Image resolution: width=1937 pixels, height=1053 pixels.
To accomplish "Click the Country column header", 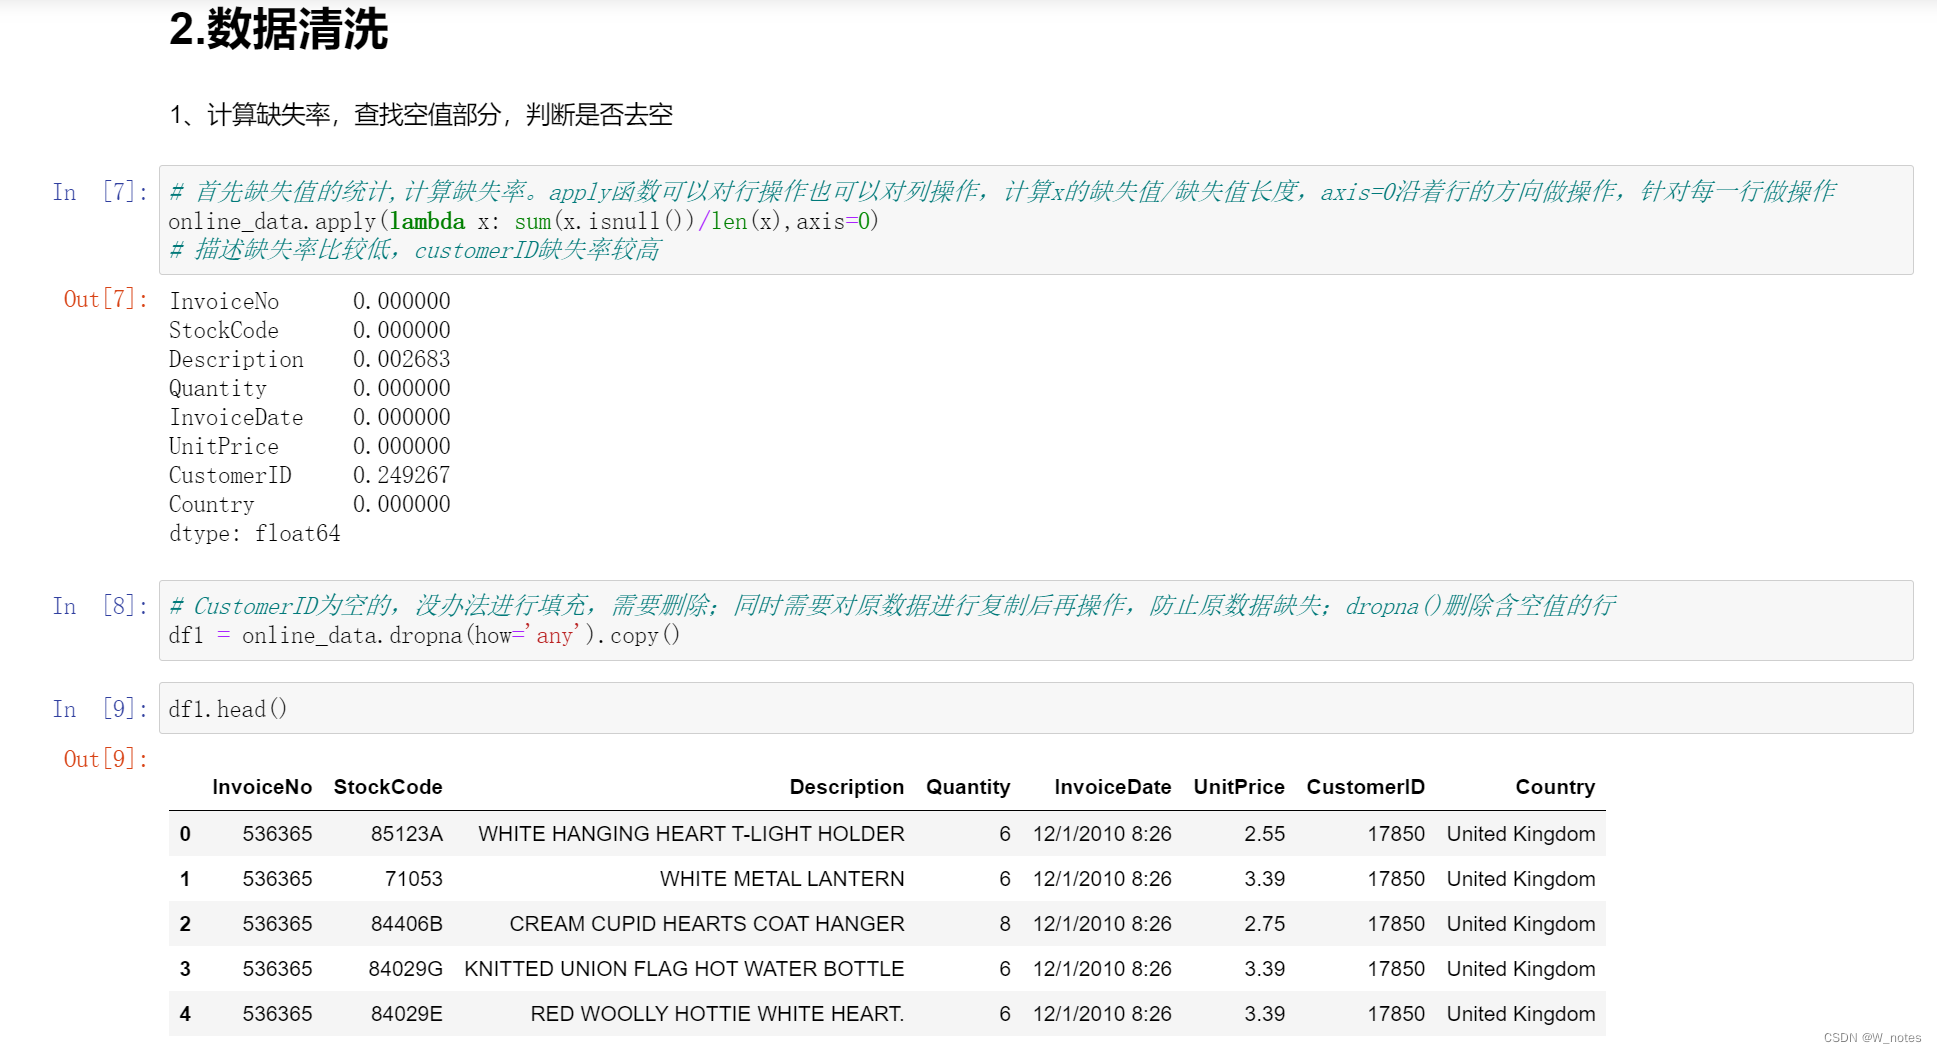I will (x=1555, y=787).
